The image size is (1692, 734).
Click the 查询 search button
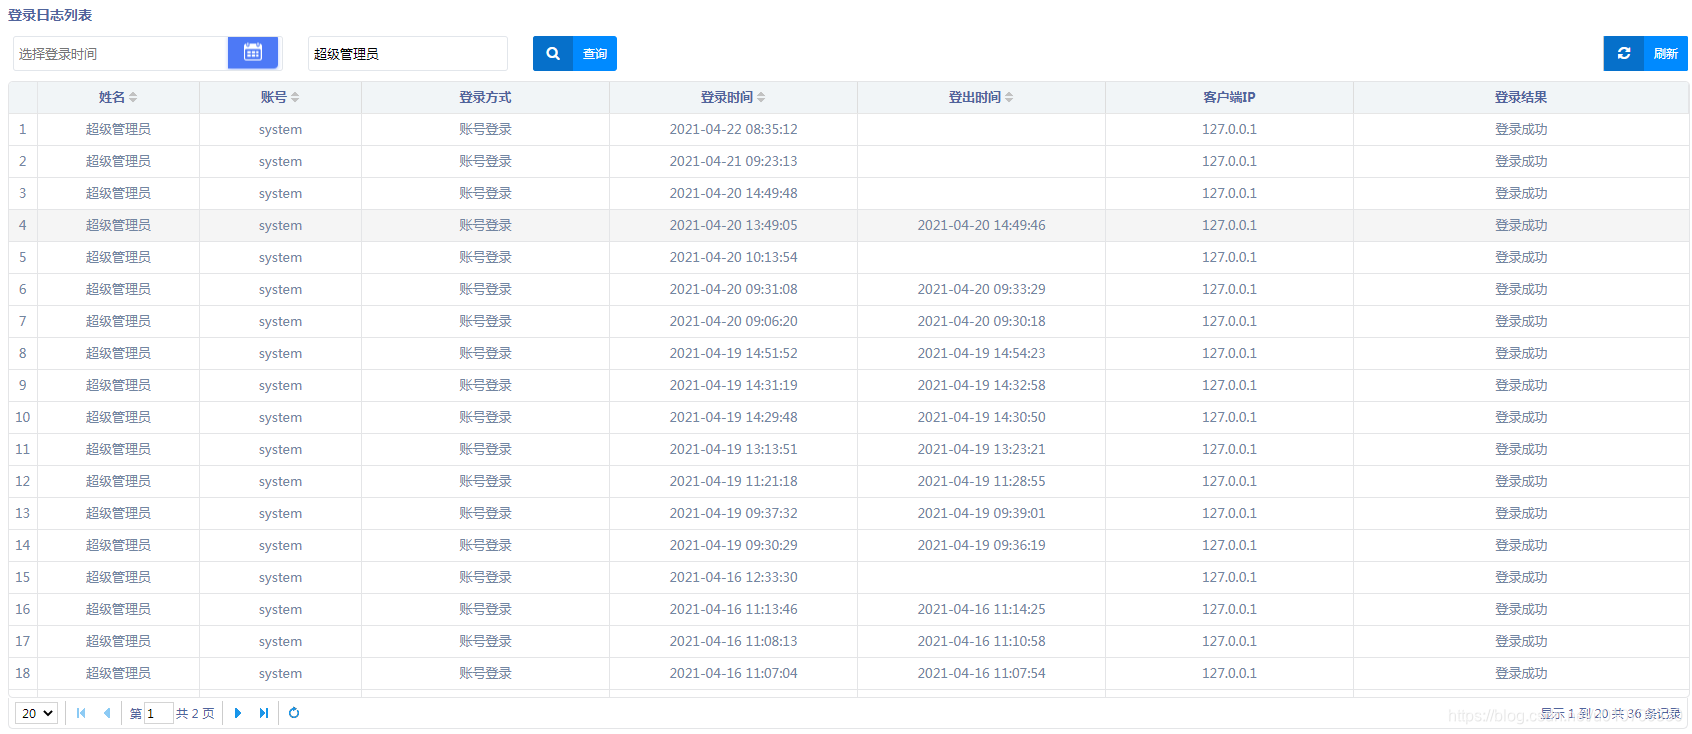click(574, 54)
